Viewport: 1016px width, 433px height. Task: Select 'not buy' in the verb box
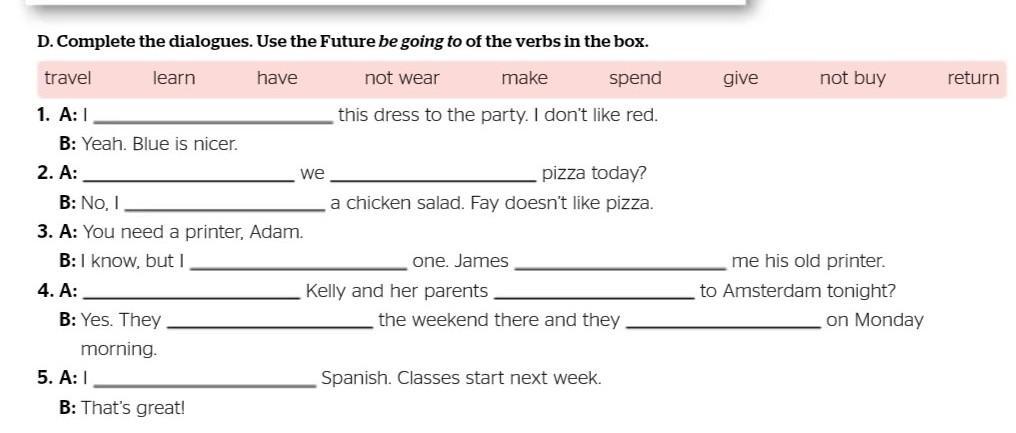852,79
